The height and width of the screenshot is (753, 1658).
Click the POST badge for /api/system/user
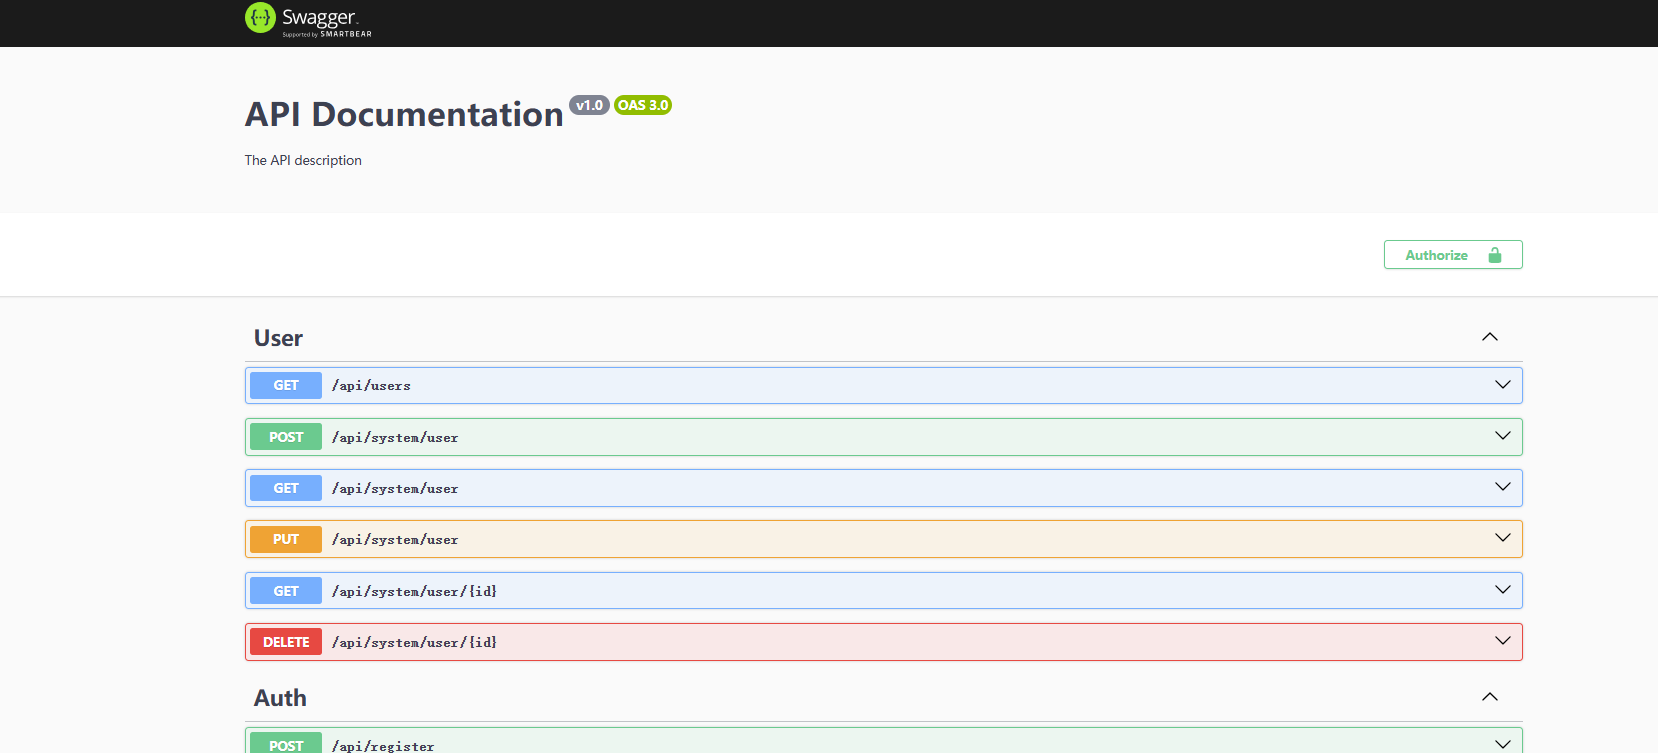coord(286,437)
